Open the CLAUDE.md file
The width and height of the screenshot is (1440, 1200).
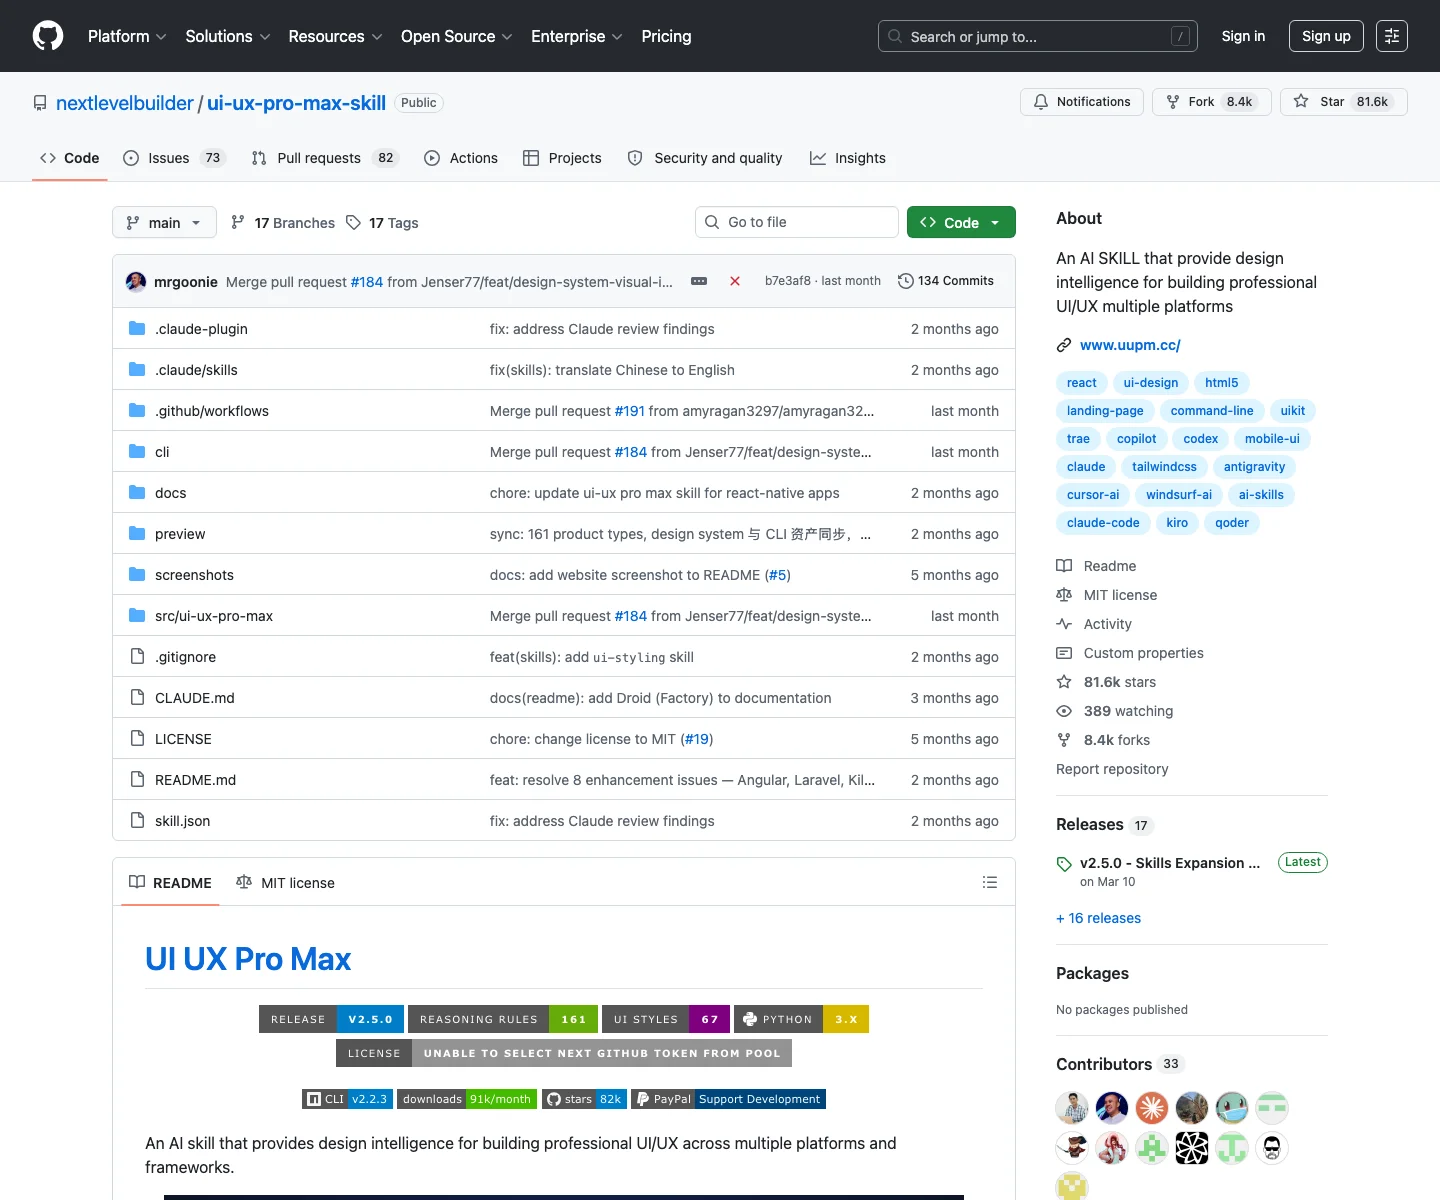click(195, 698)
